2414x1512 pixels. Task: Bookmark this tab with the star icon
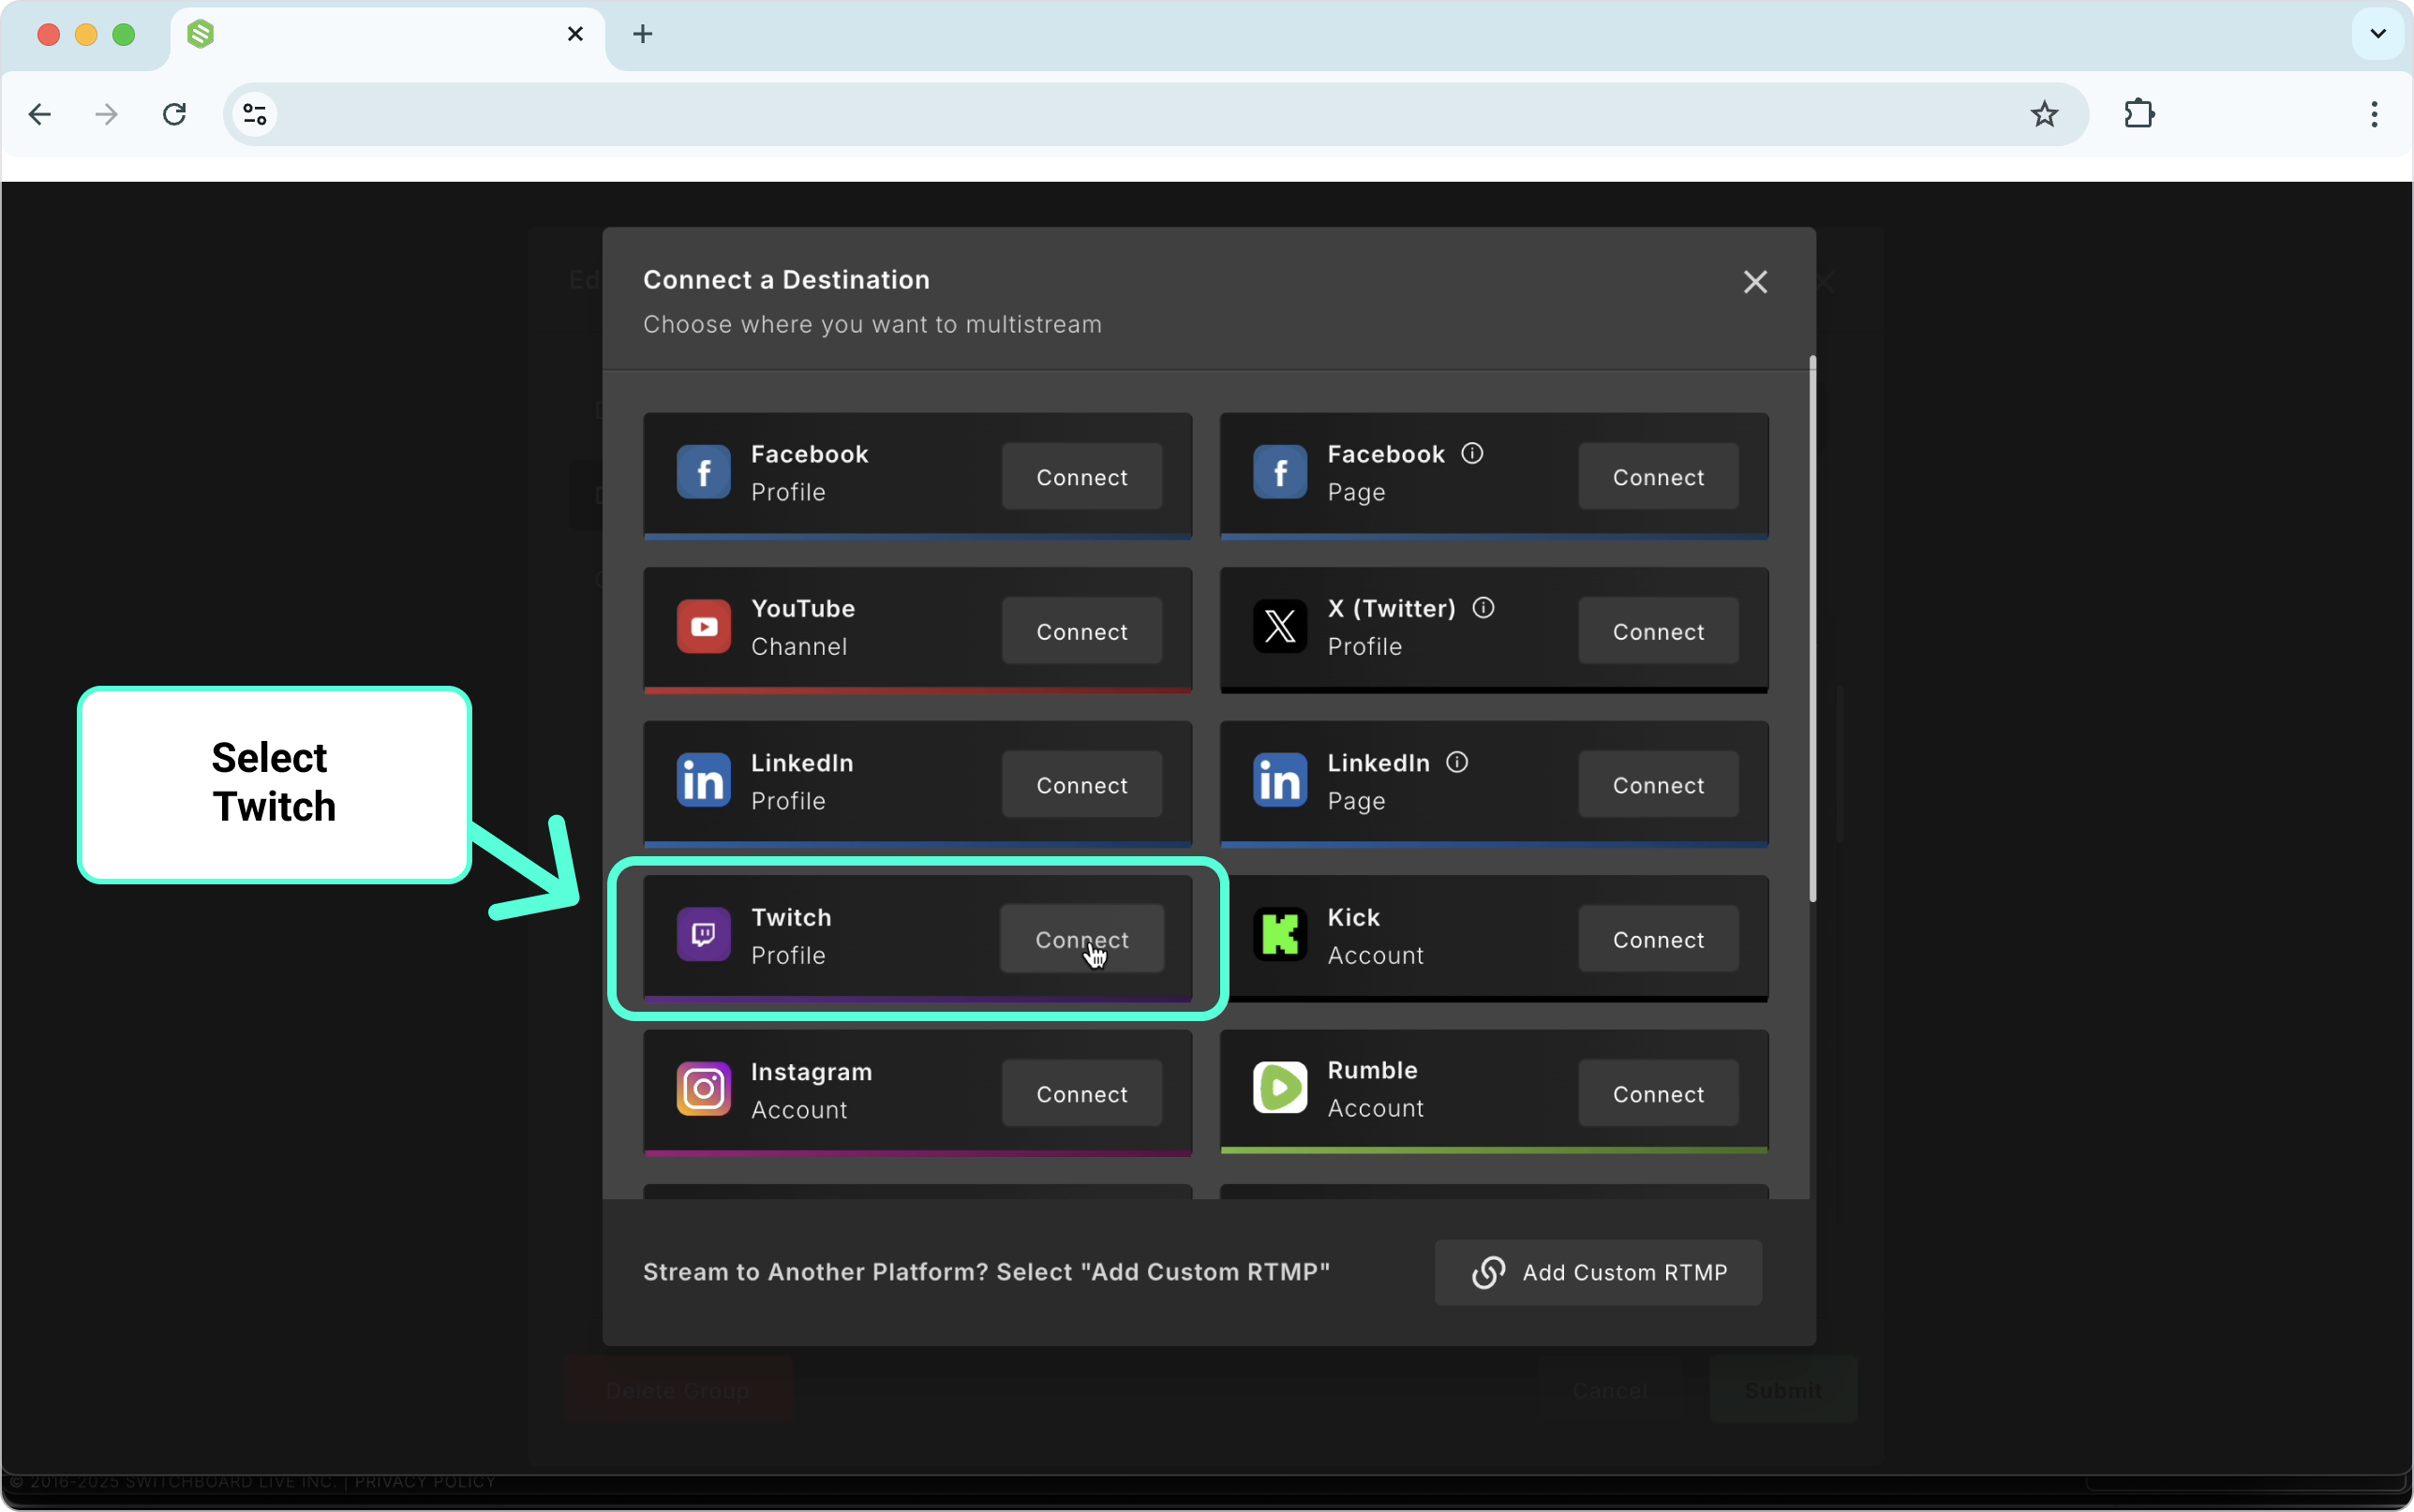pyautogui.click(x=2043, y=114)
